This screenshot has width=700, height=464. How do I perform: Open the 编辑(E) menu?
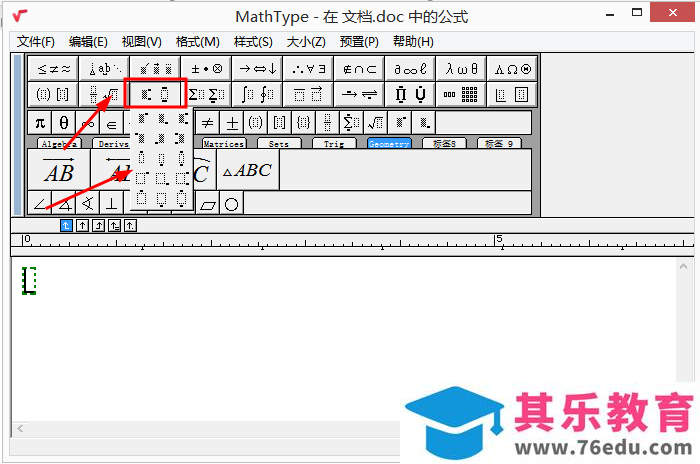(88, 42)
